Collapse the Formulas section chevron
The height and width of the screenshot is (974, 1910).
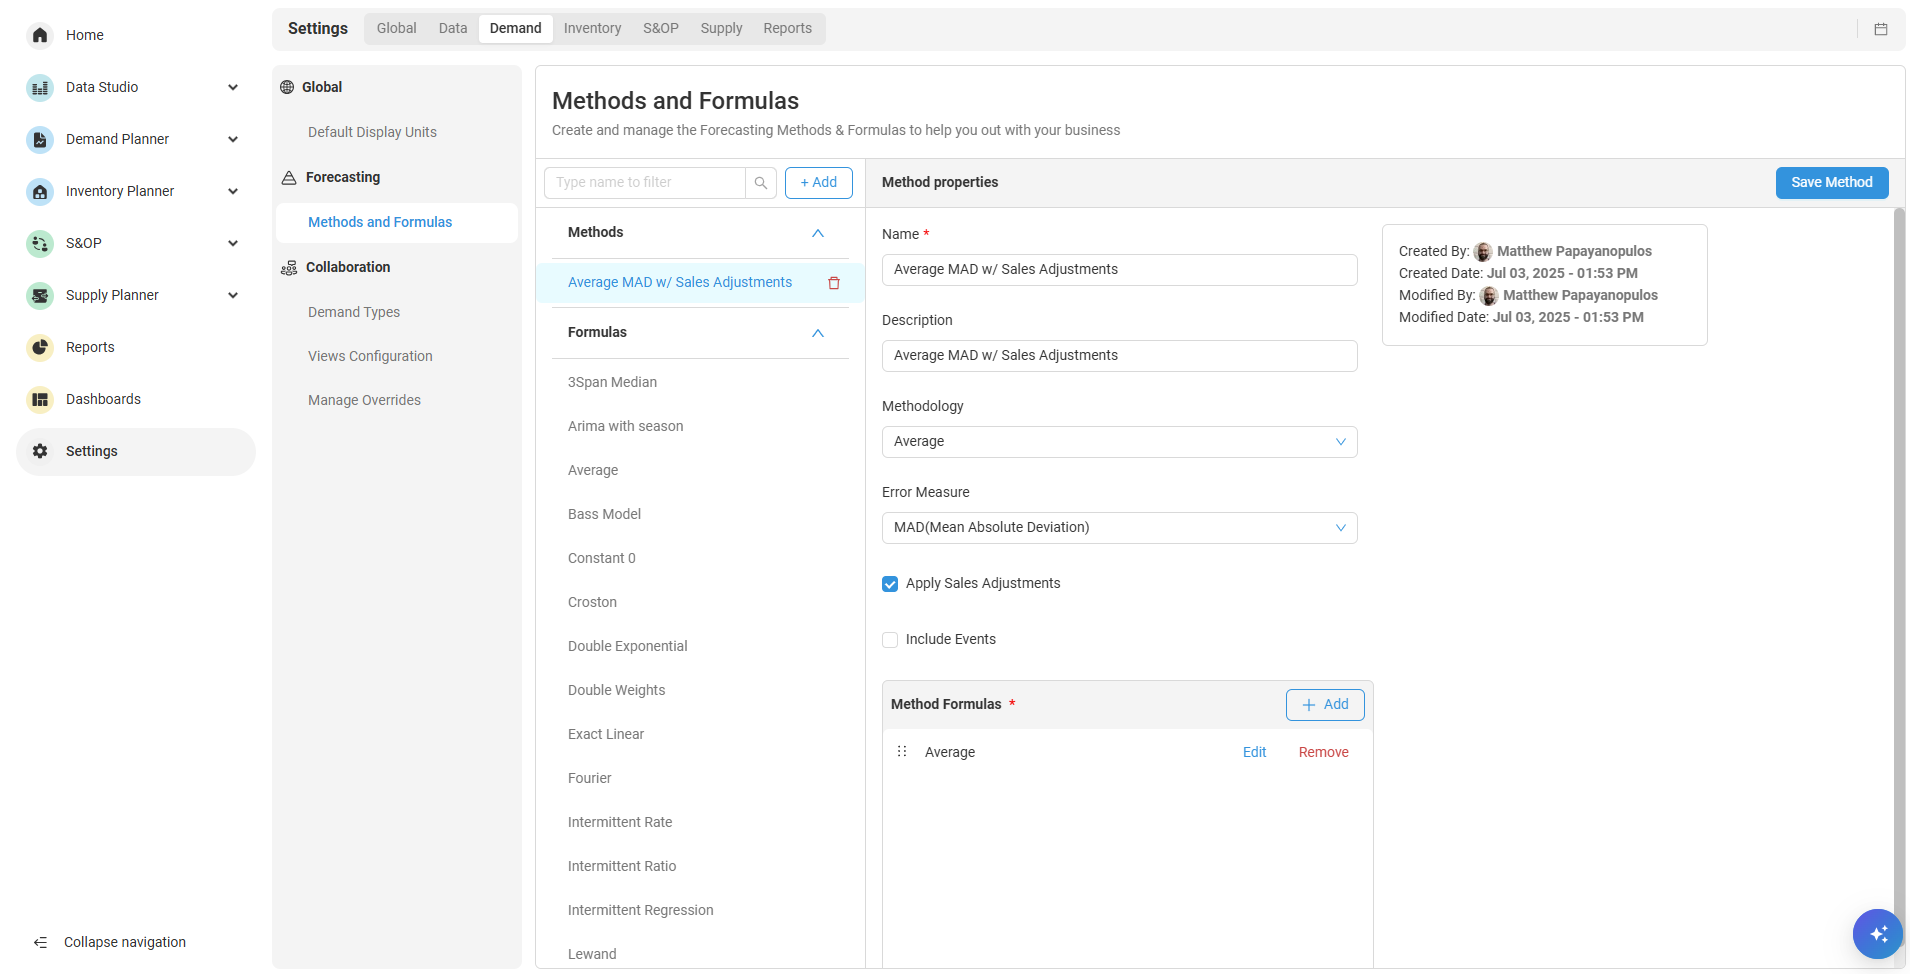(818, 333)
